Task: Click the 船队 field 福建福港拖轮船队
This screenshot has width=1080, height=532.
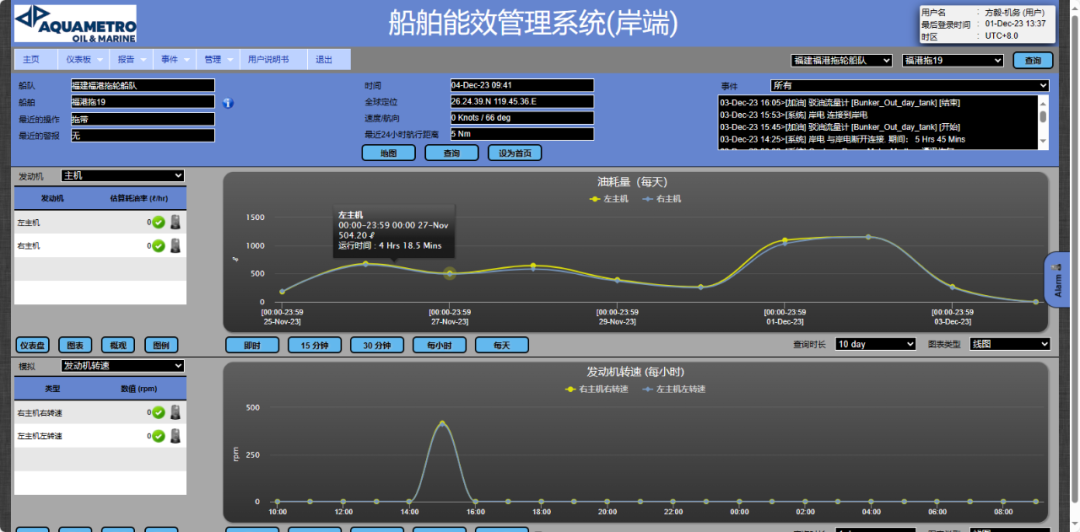Action: (x=143, y=85)
